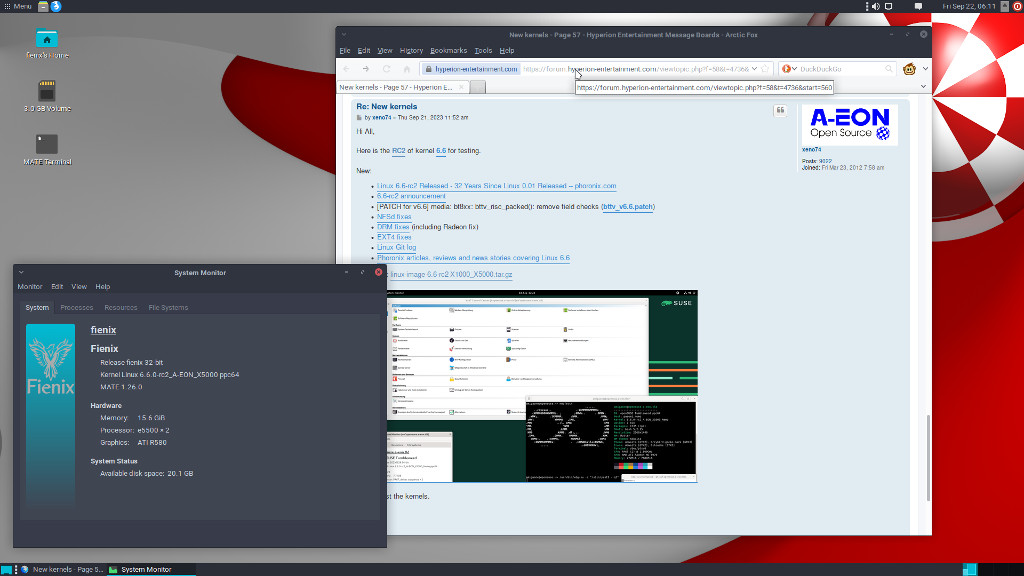The height and width of the screenshot is (576, 1024).
Task: Open the toolbar overflow chevron beside monkey icon
Action: click(x=925, y=69)
